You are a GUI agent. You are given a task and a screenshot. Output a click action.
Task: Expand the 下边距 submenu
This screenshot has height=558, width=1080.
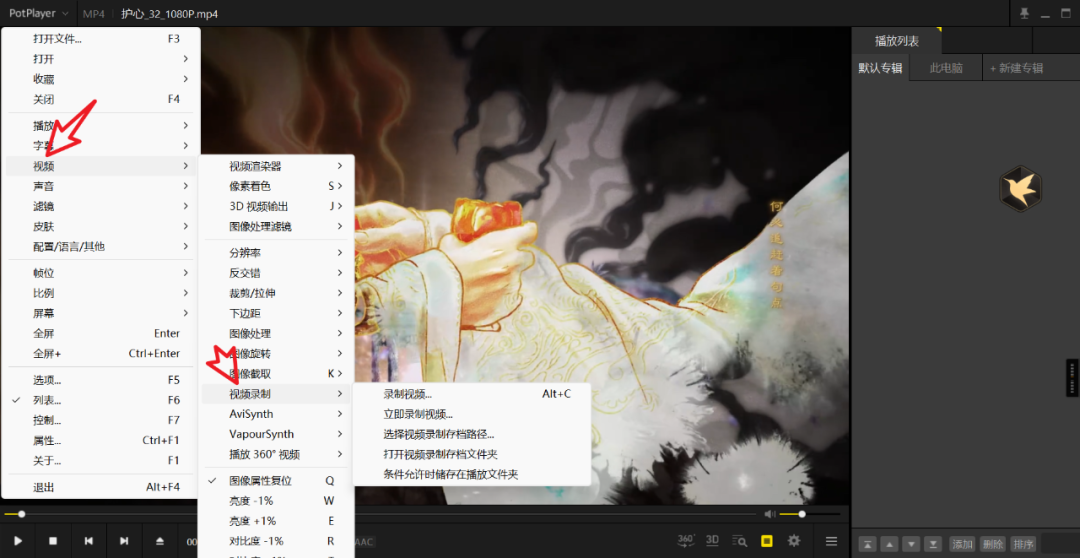277,313
